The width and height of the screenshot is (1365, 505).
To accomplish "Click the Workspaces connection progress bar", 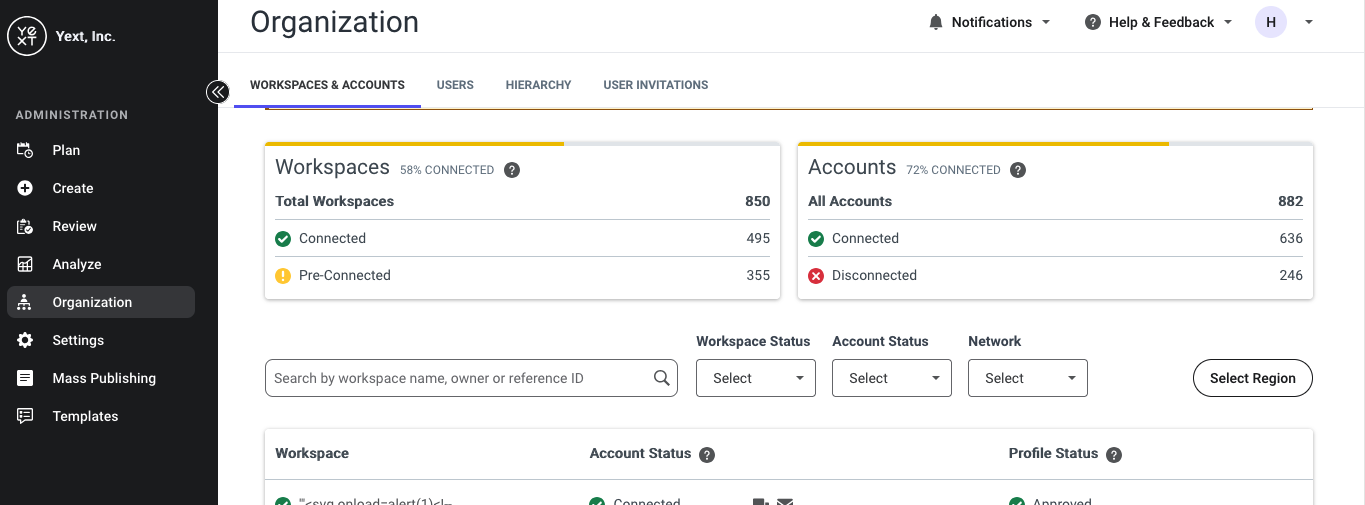I will [x=522, y=144].
